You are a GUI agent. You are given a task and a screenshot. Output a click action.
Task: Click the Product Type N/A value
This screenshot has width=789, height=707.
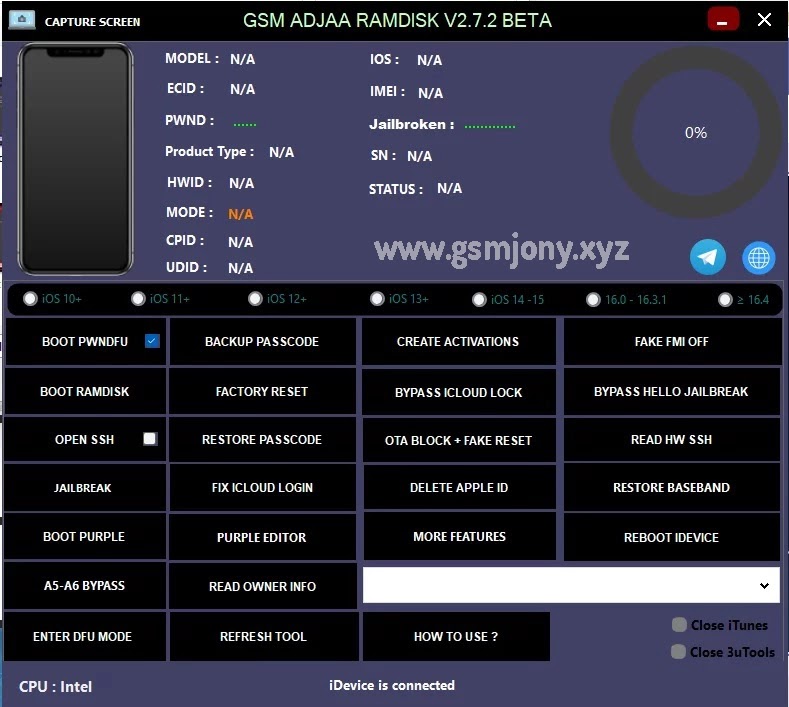[282, 152]
